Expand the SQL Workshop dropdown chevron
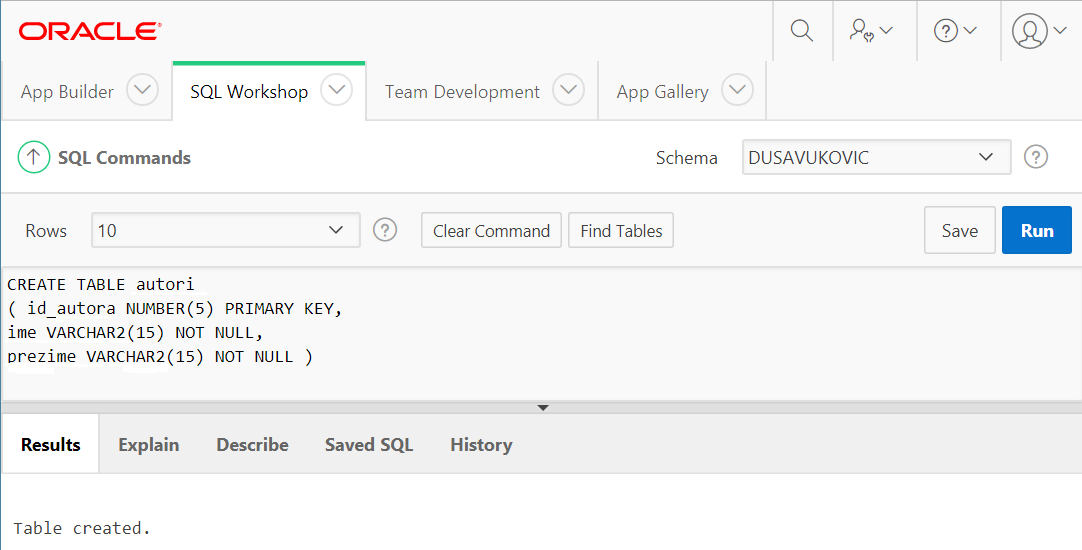Image resolution: width=1082 pixels, height=550 pixels. [x=337, y=90]
